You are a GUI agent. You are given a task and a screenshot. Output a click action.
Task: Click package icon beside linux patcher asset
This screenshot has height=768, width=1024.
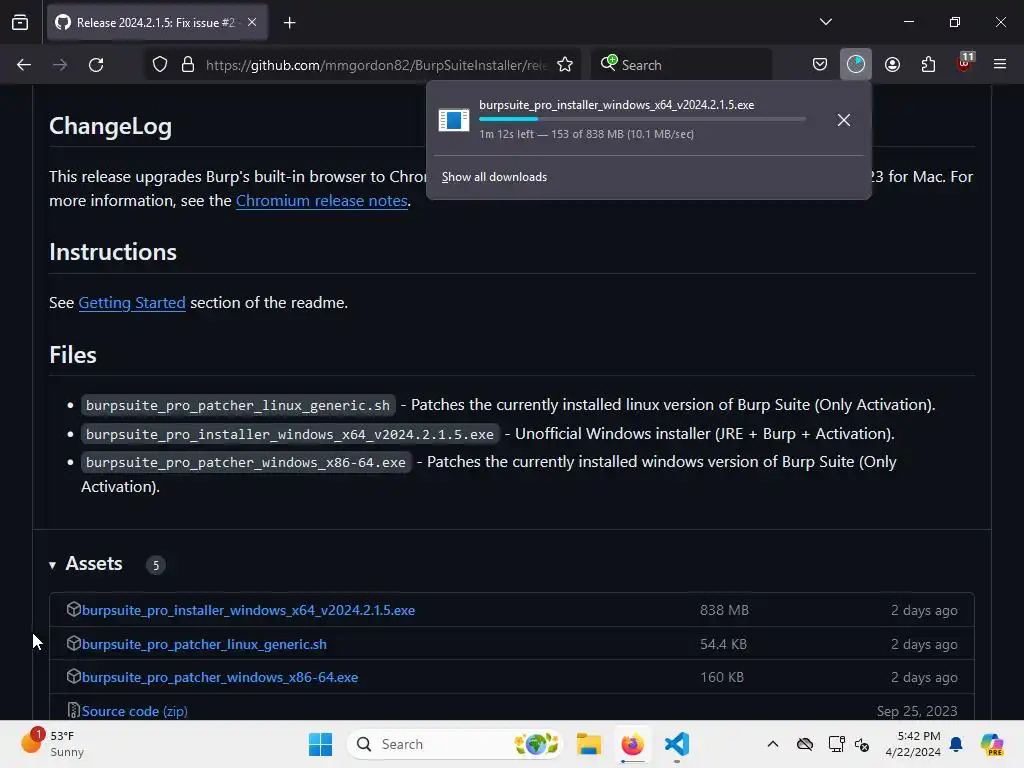[73, 643]
